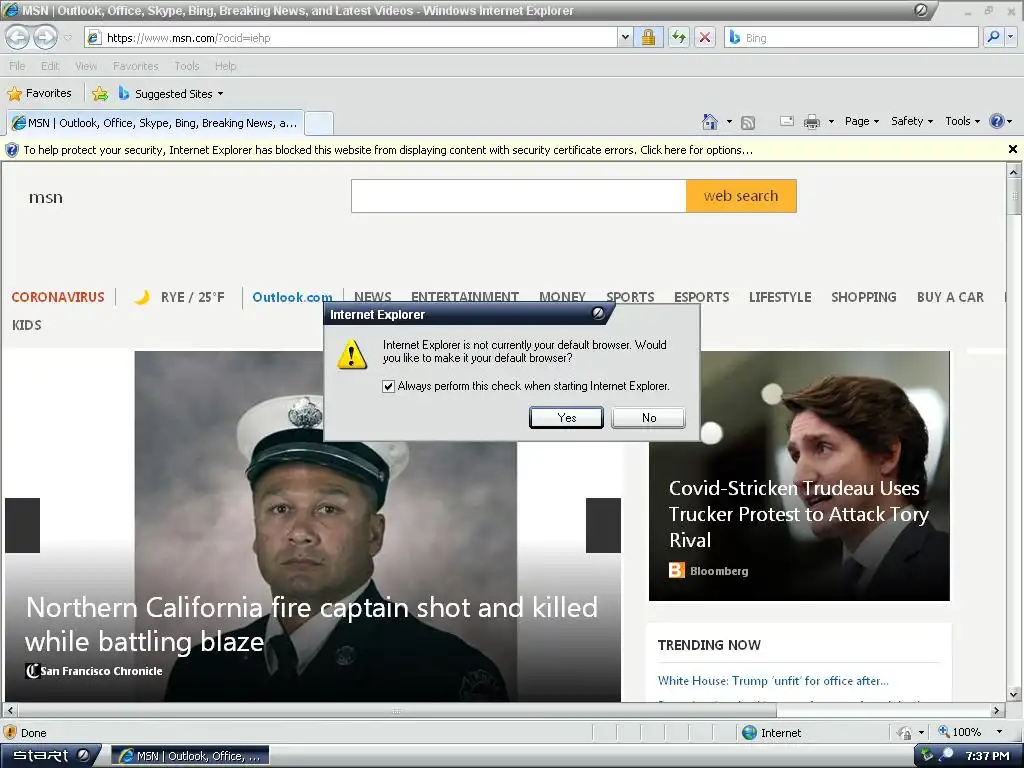Click the Print icon

point(812,121)
